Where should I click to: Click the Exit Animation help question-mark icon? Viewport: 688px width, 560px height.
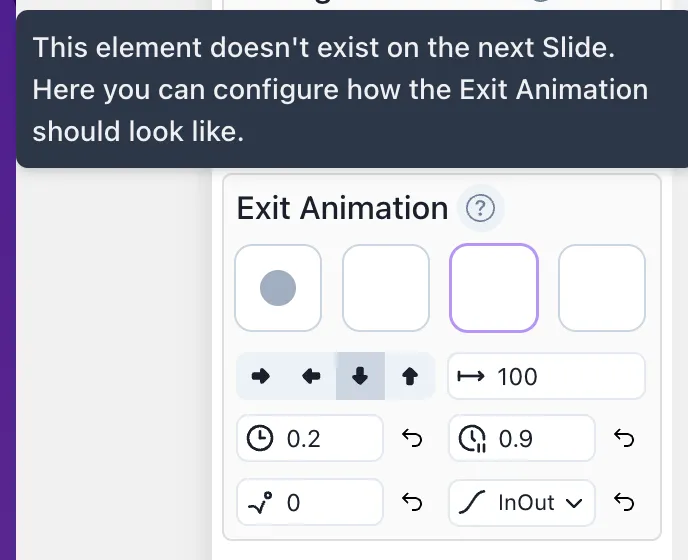(x=480, y=208)
